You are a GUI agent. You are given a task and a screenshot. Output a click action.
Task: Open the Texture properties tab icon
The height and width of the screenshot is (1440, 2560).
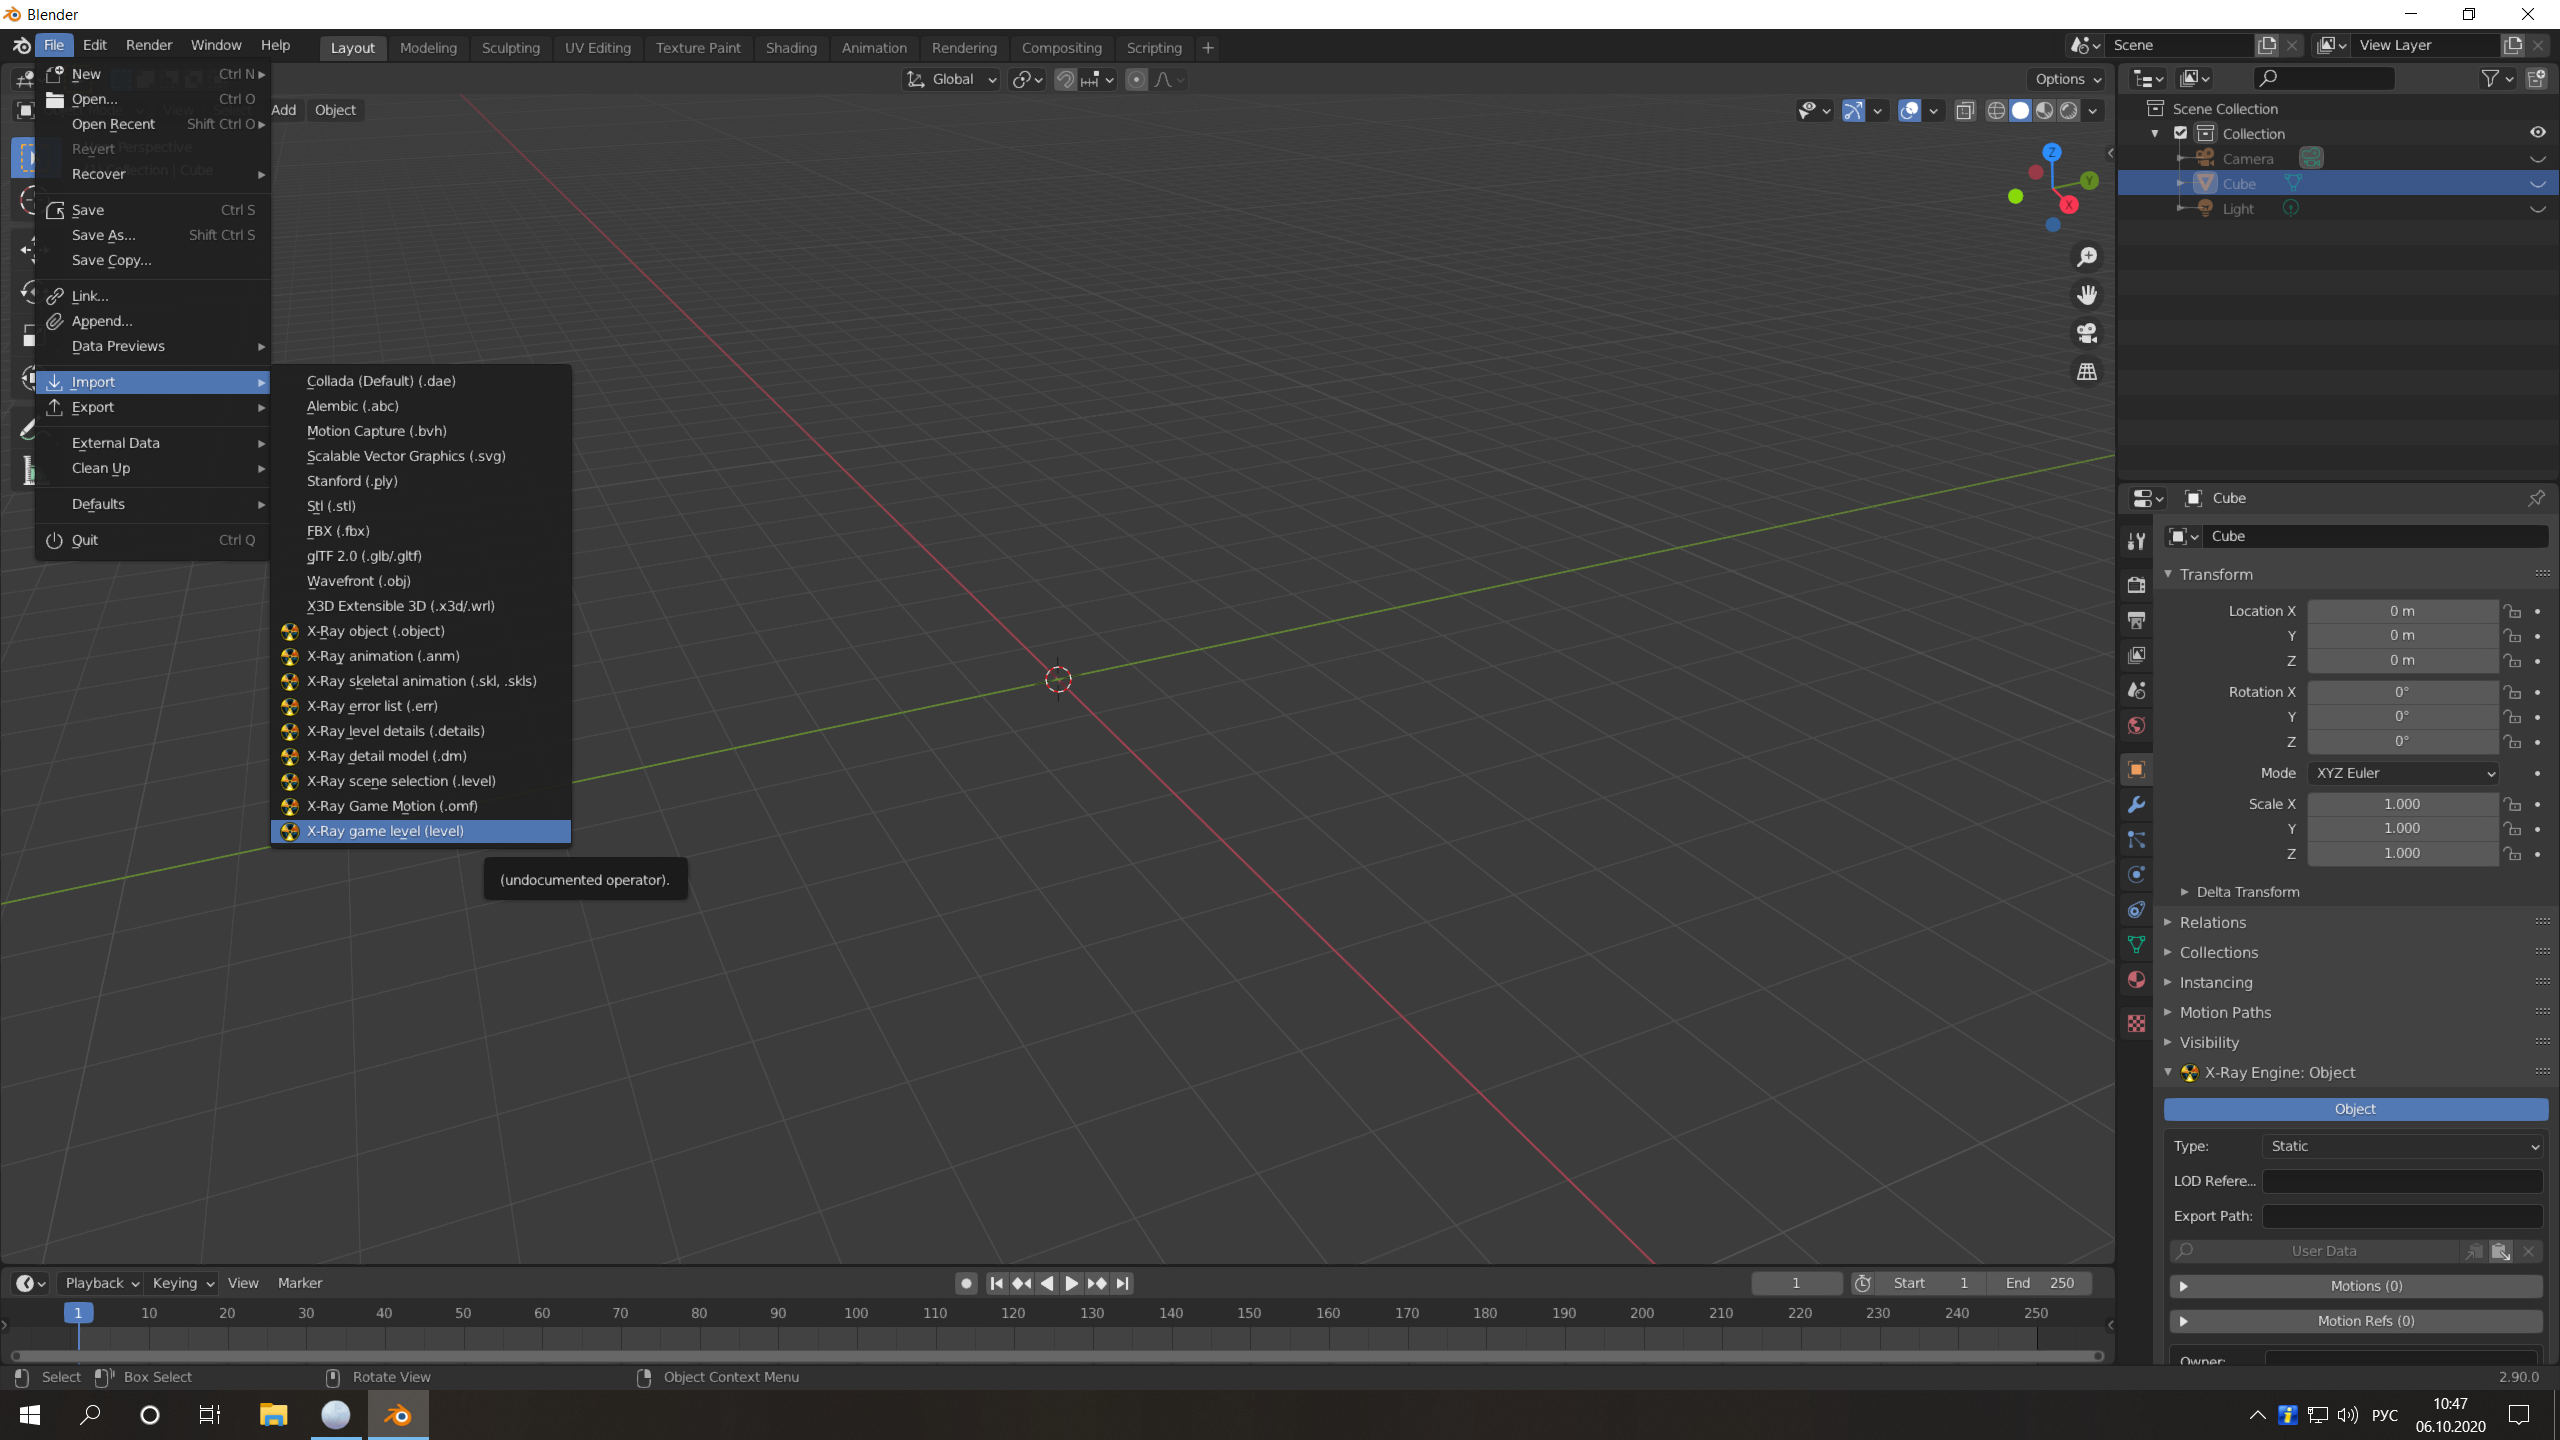(x=2137, y=1023)
